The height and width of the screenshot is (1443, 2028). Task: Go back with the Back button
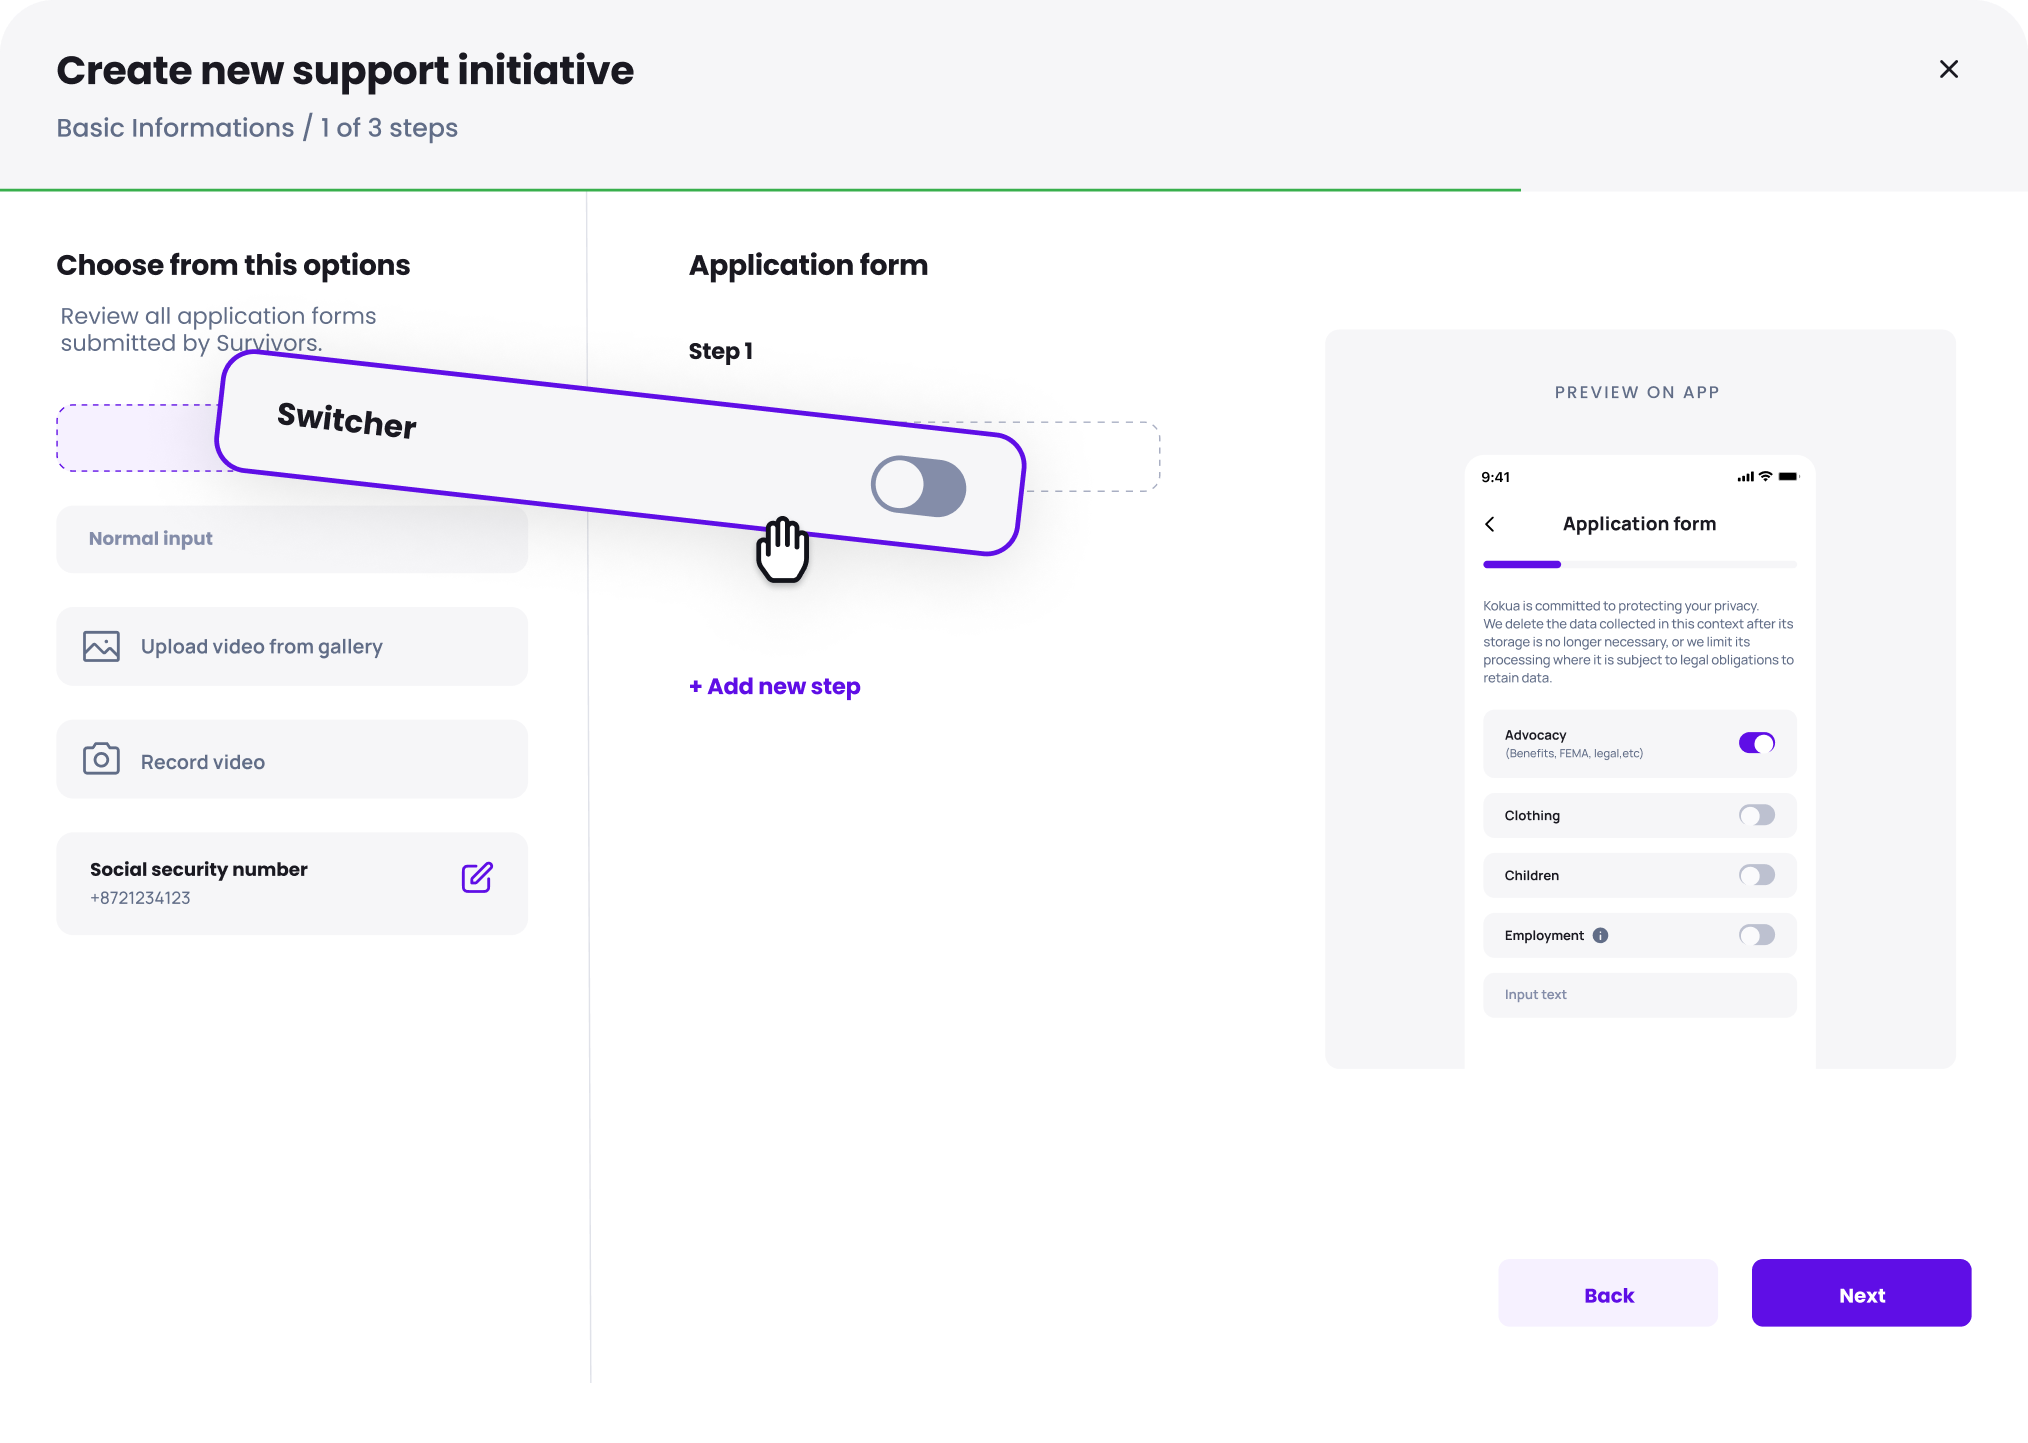pos(1608,1293)
